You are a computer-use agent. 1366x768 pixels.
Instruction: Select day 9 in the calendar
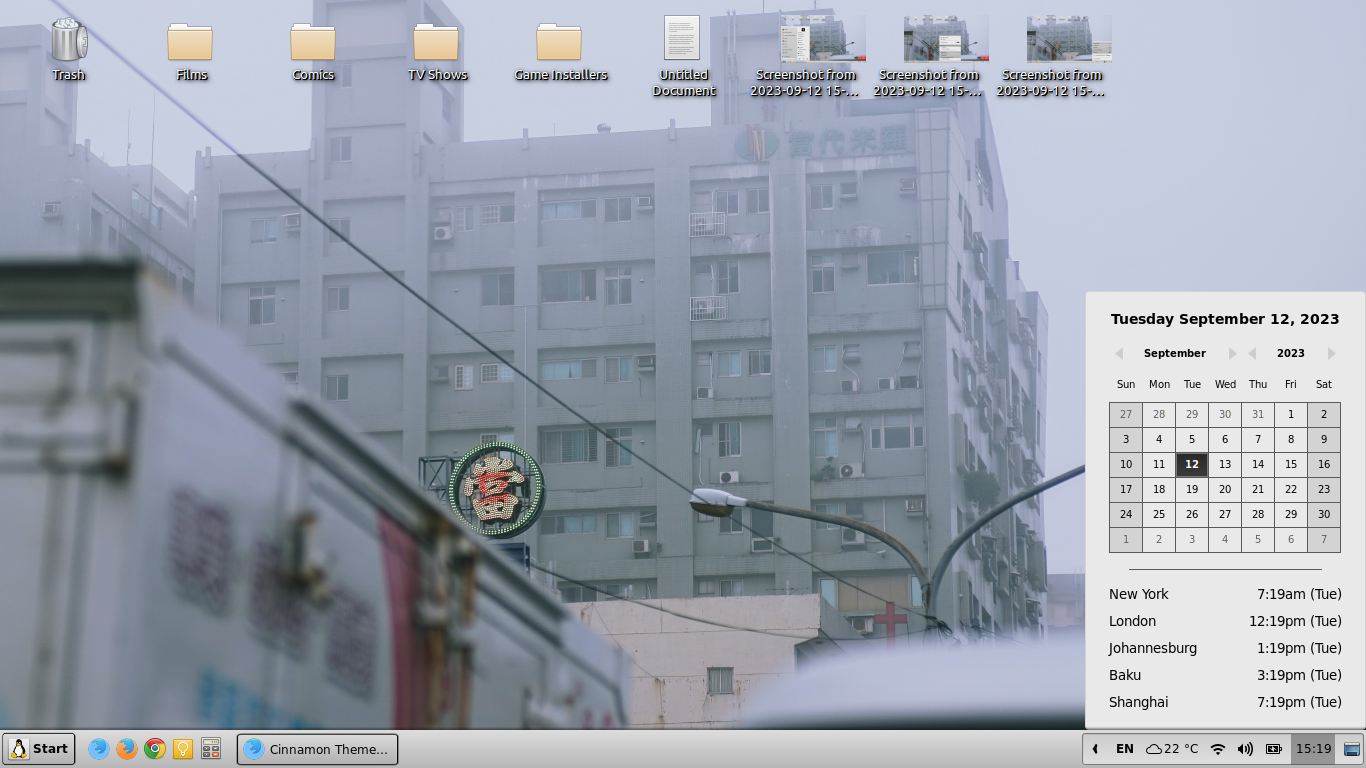point(1324,439)
